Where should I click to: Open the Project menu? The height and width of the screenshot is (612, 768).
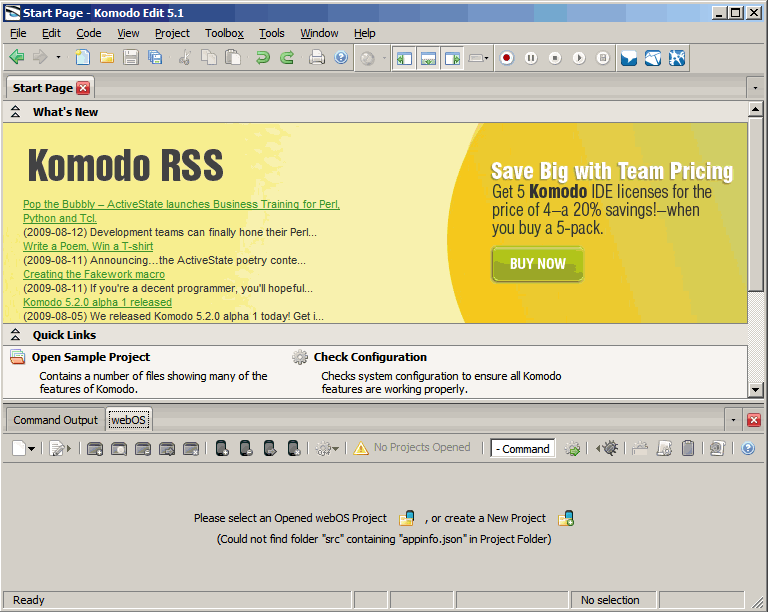pos(172,33)
